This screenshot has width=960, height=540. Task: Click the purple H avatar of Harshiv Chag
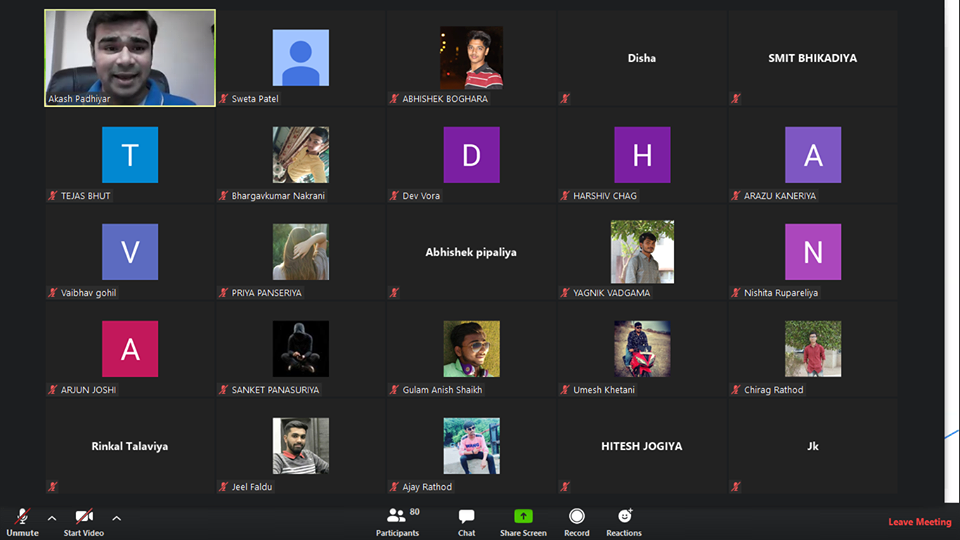tap(642, 155)
